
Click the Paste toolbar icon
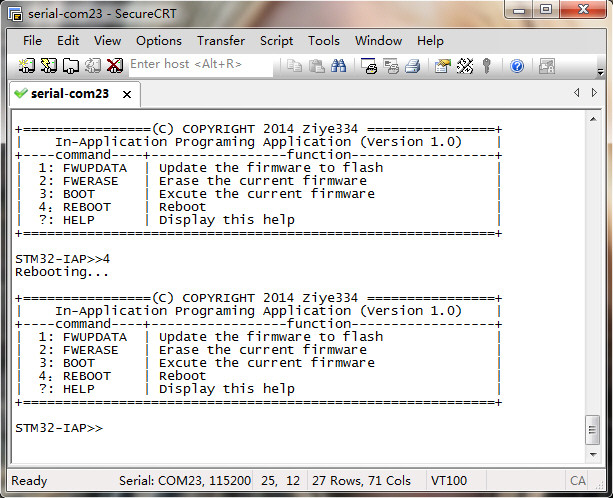pyautogui.click(x=316, y=66)
